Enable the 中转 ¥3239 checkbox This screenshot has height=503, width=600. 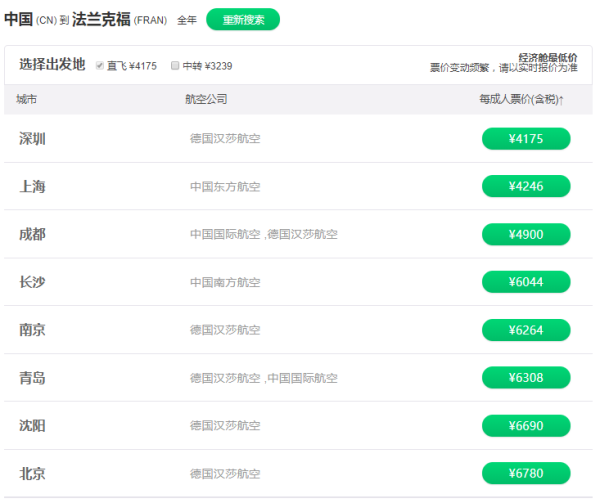tap(175, 66)
